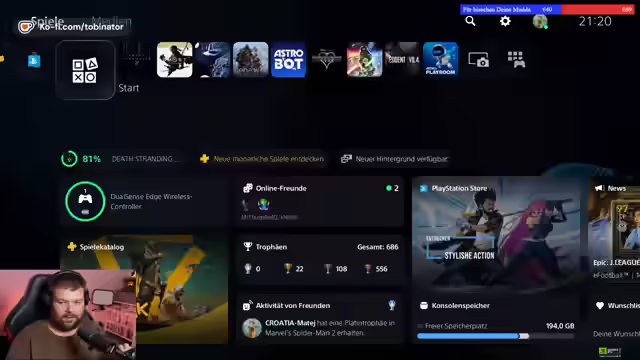Viewport: 640px width, 360px height.
Task: Open the Start home tile
Action: (x=85, y=70)
